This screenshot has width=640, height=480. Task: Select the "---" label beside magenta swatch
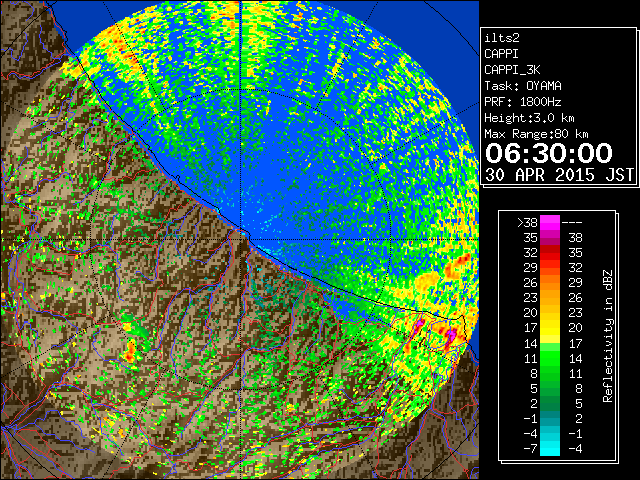coord(572,223)
